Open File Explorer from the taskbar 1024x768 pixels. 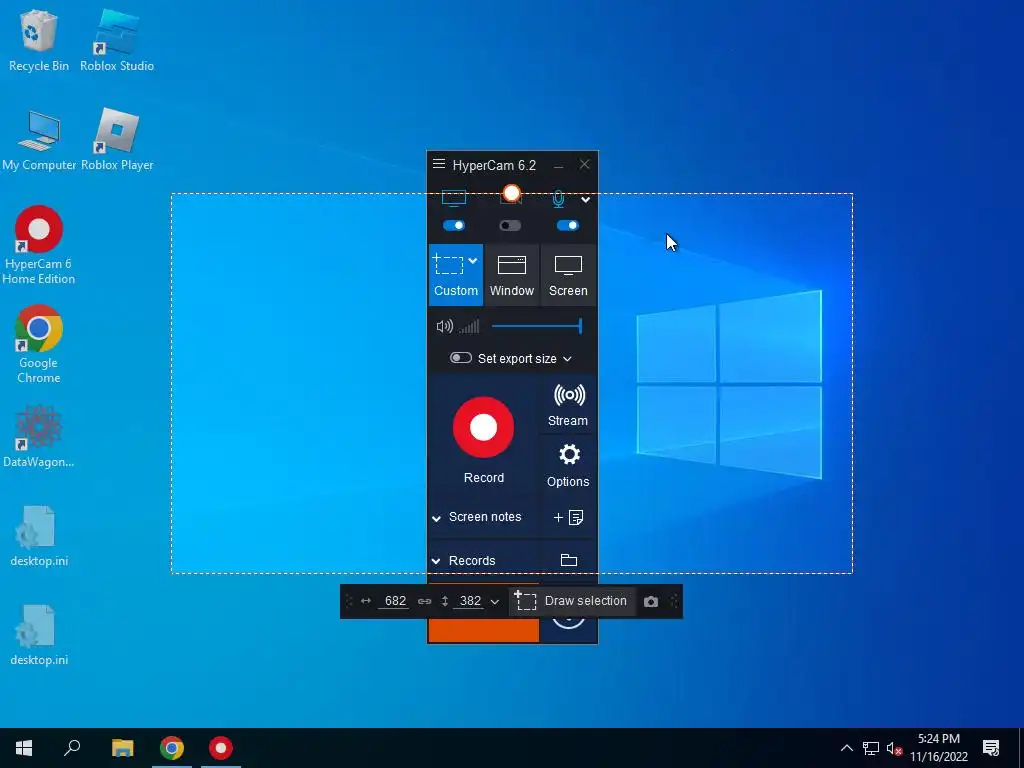(x=122, y=748)
